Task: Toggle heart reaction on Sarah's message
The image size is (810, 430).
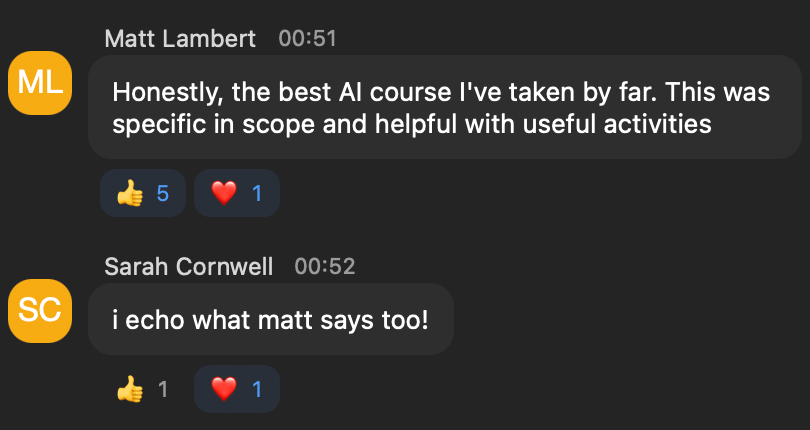Action: click(236, 389)
